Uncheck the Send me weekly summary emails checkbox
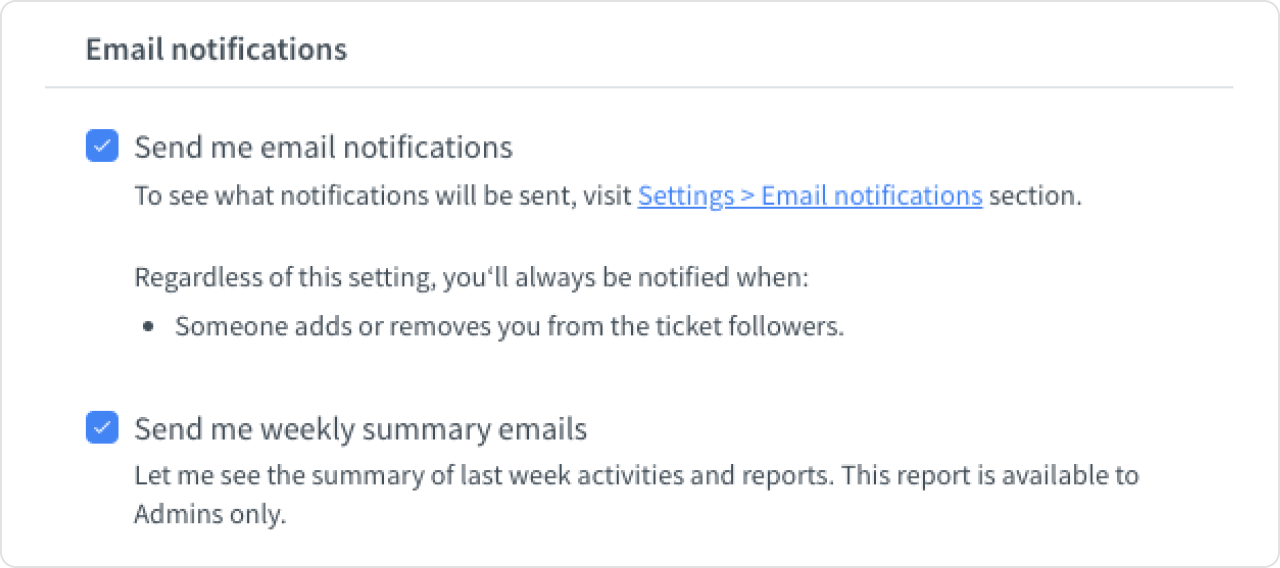Image resolution: width=1280 pixels, height=568 pixels. (x=102, y=429)
